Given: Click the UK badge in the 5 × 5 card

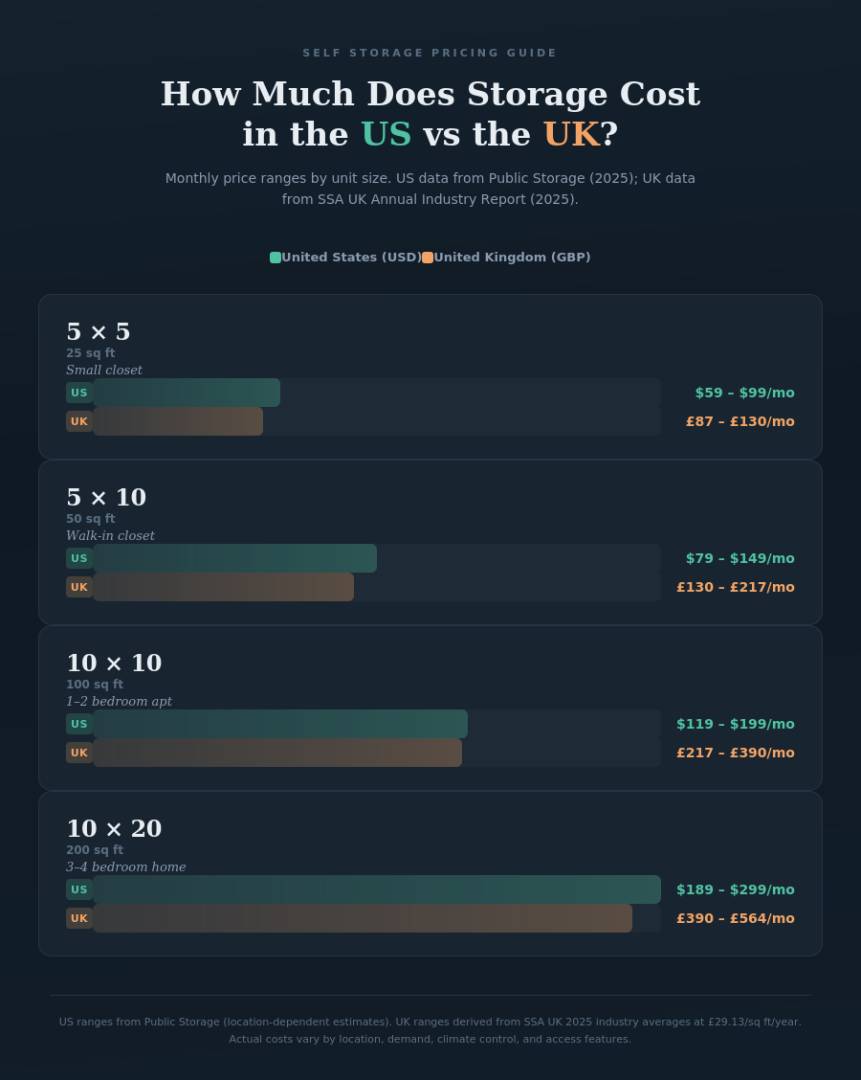Looking at the screenshot, I should [79, 422].
